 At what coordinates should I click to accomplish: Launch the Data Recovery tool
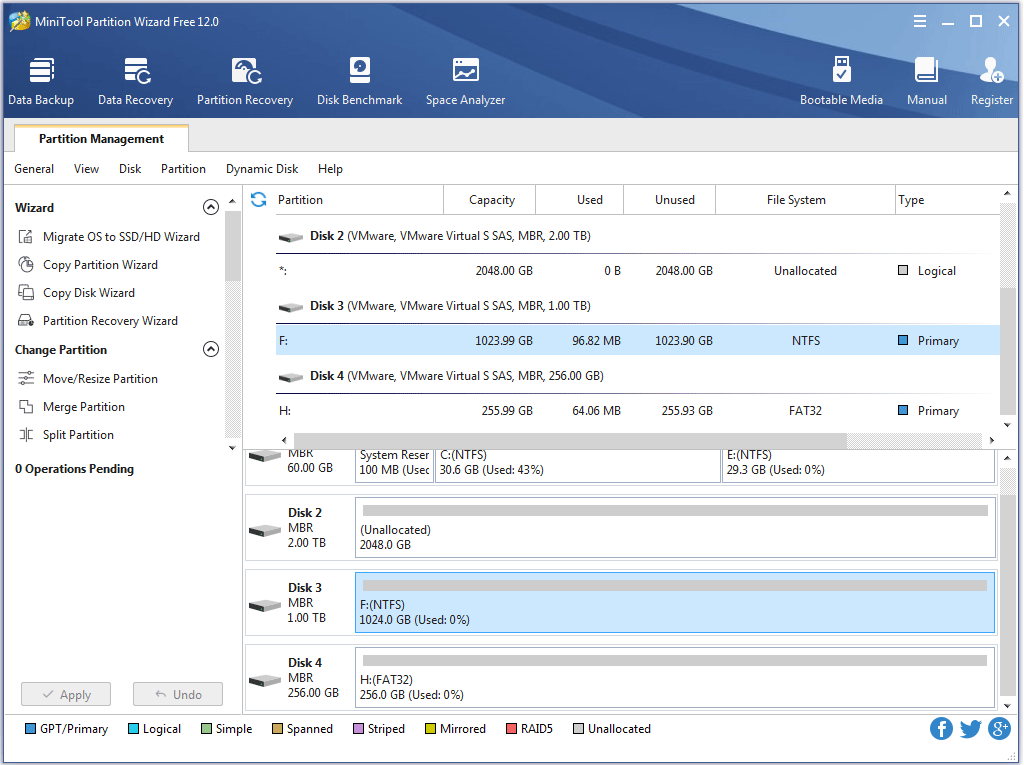coord(136,81)
